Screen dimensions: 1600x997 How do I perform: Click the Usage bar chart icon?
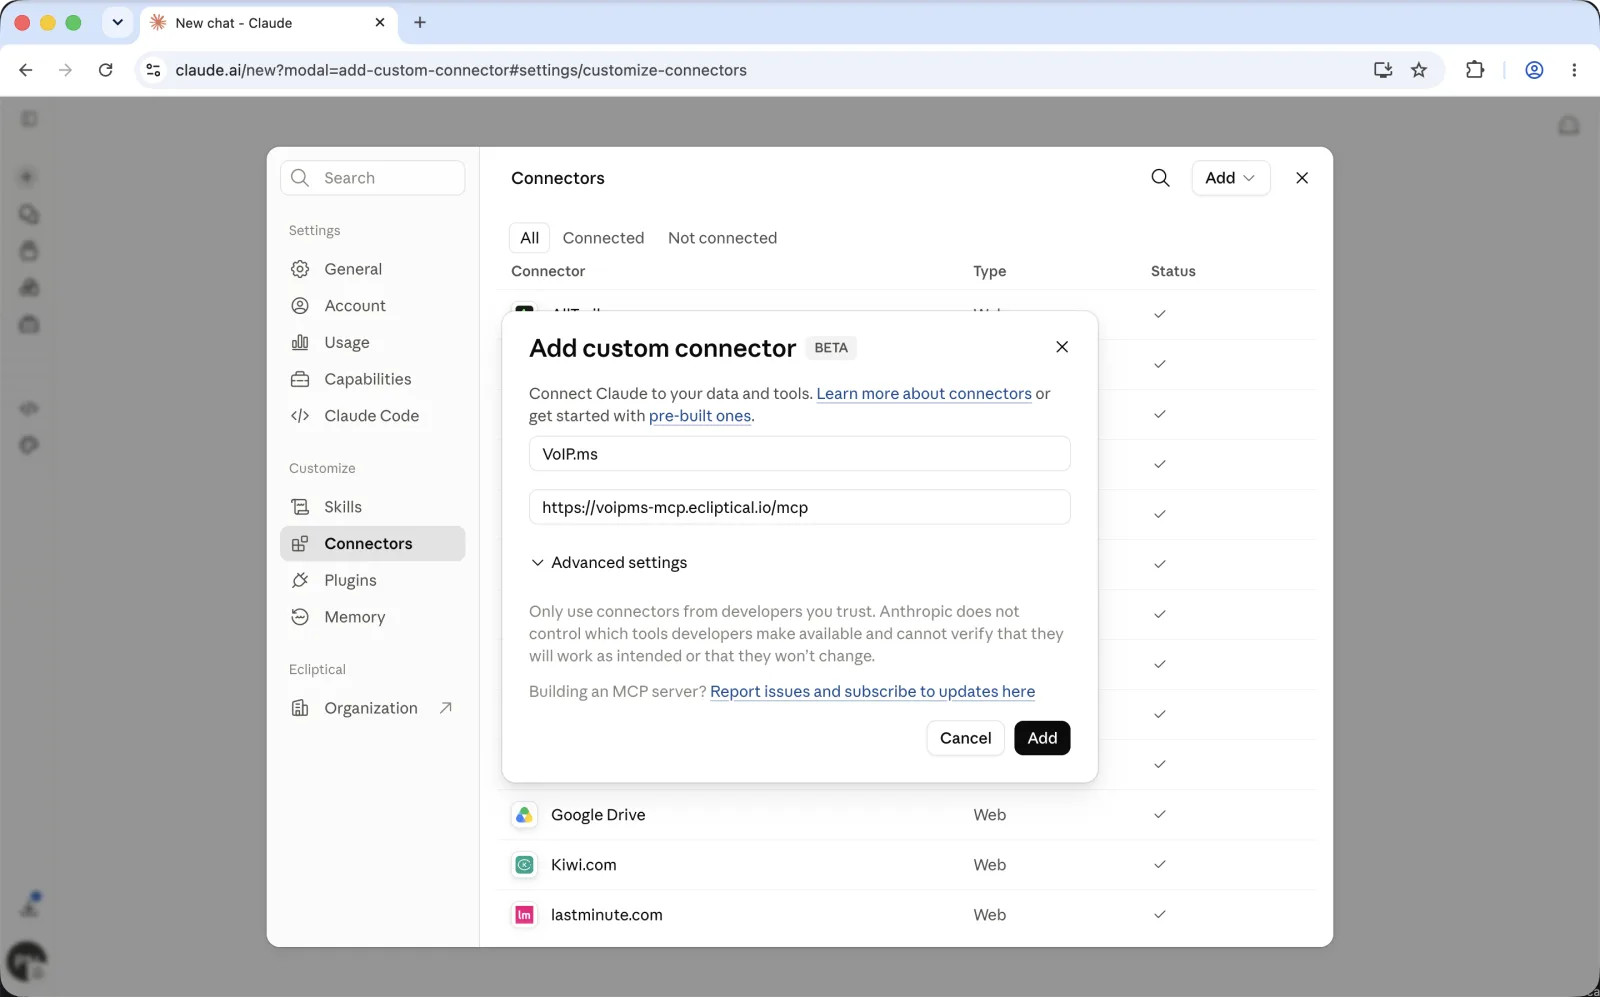tap(300, 342)
